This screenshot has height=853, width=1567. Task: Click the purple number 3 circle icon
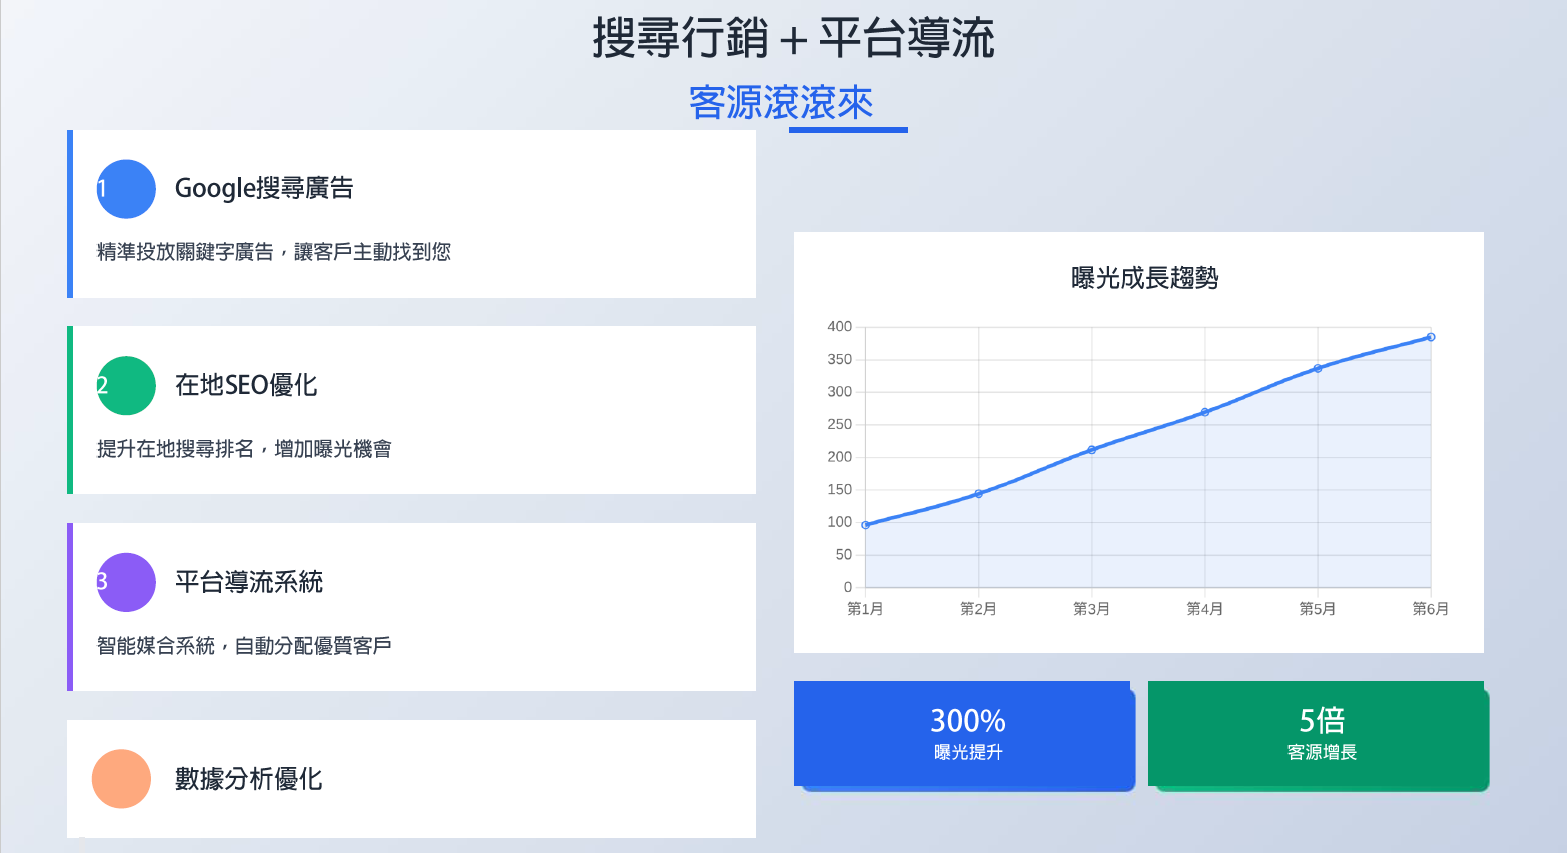[126, 582]
